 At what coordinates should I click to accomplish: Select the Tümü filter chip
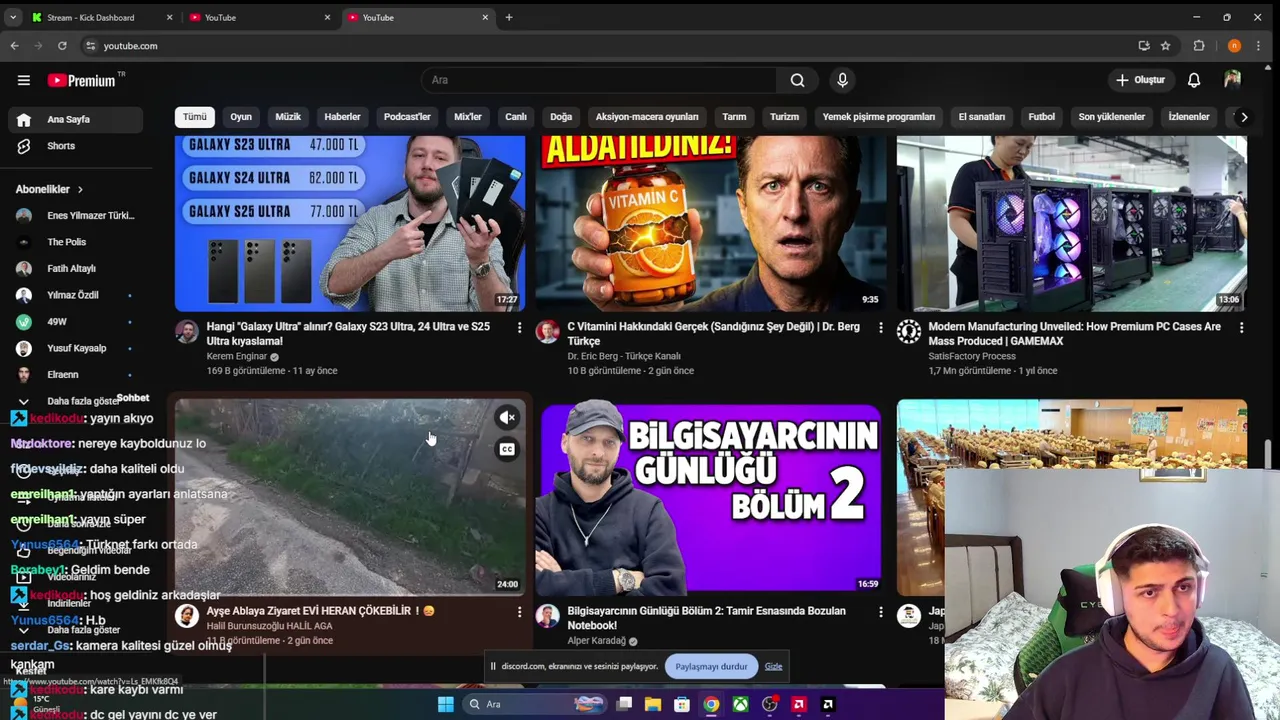194,117
